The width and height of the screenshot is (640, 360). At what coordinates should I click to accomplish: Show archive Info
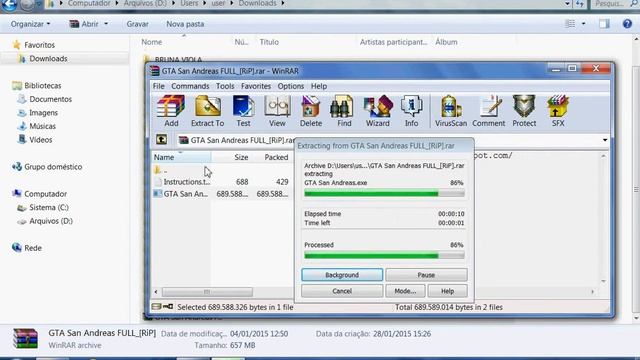click(411, 111)
